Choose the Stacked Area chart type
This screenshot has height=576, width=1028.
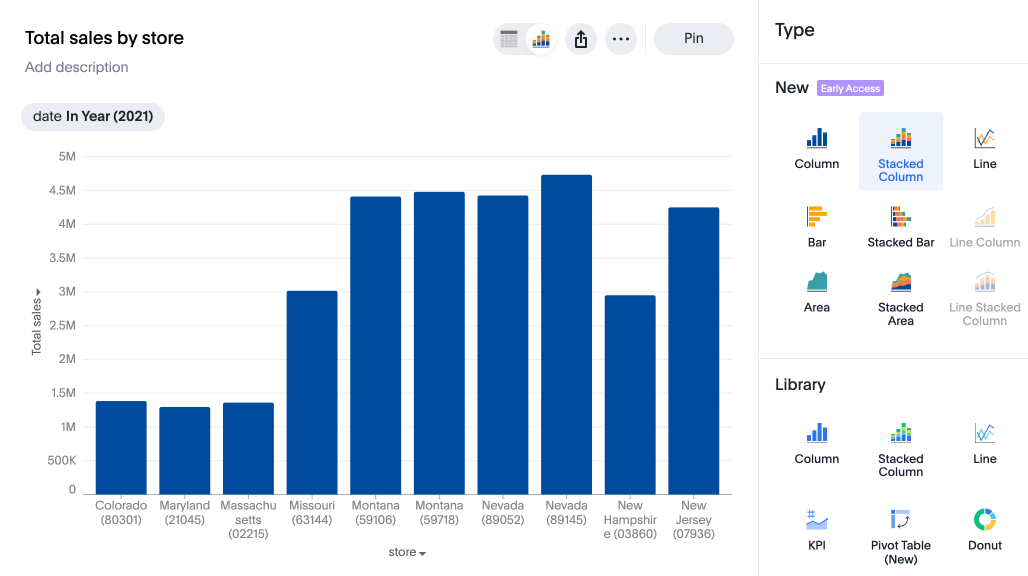coord(900,293)
